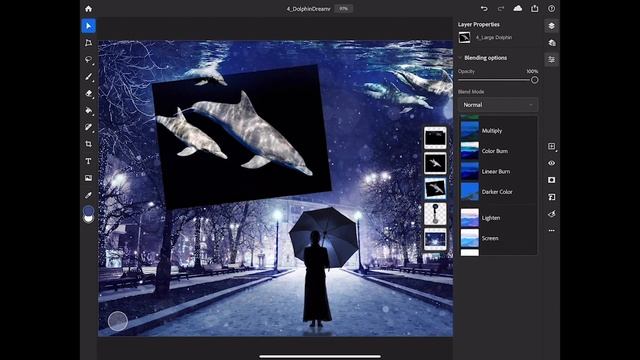
Task: Click the zoom percentage indicator
Action: coord(344,9)
